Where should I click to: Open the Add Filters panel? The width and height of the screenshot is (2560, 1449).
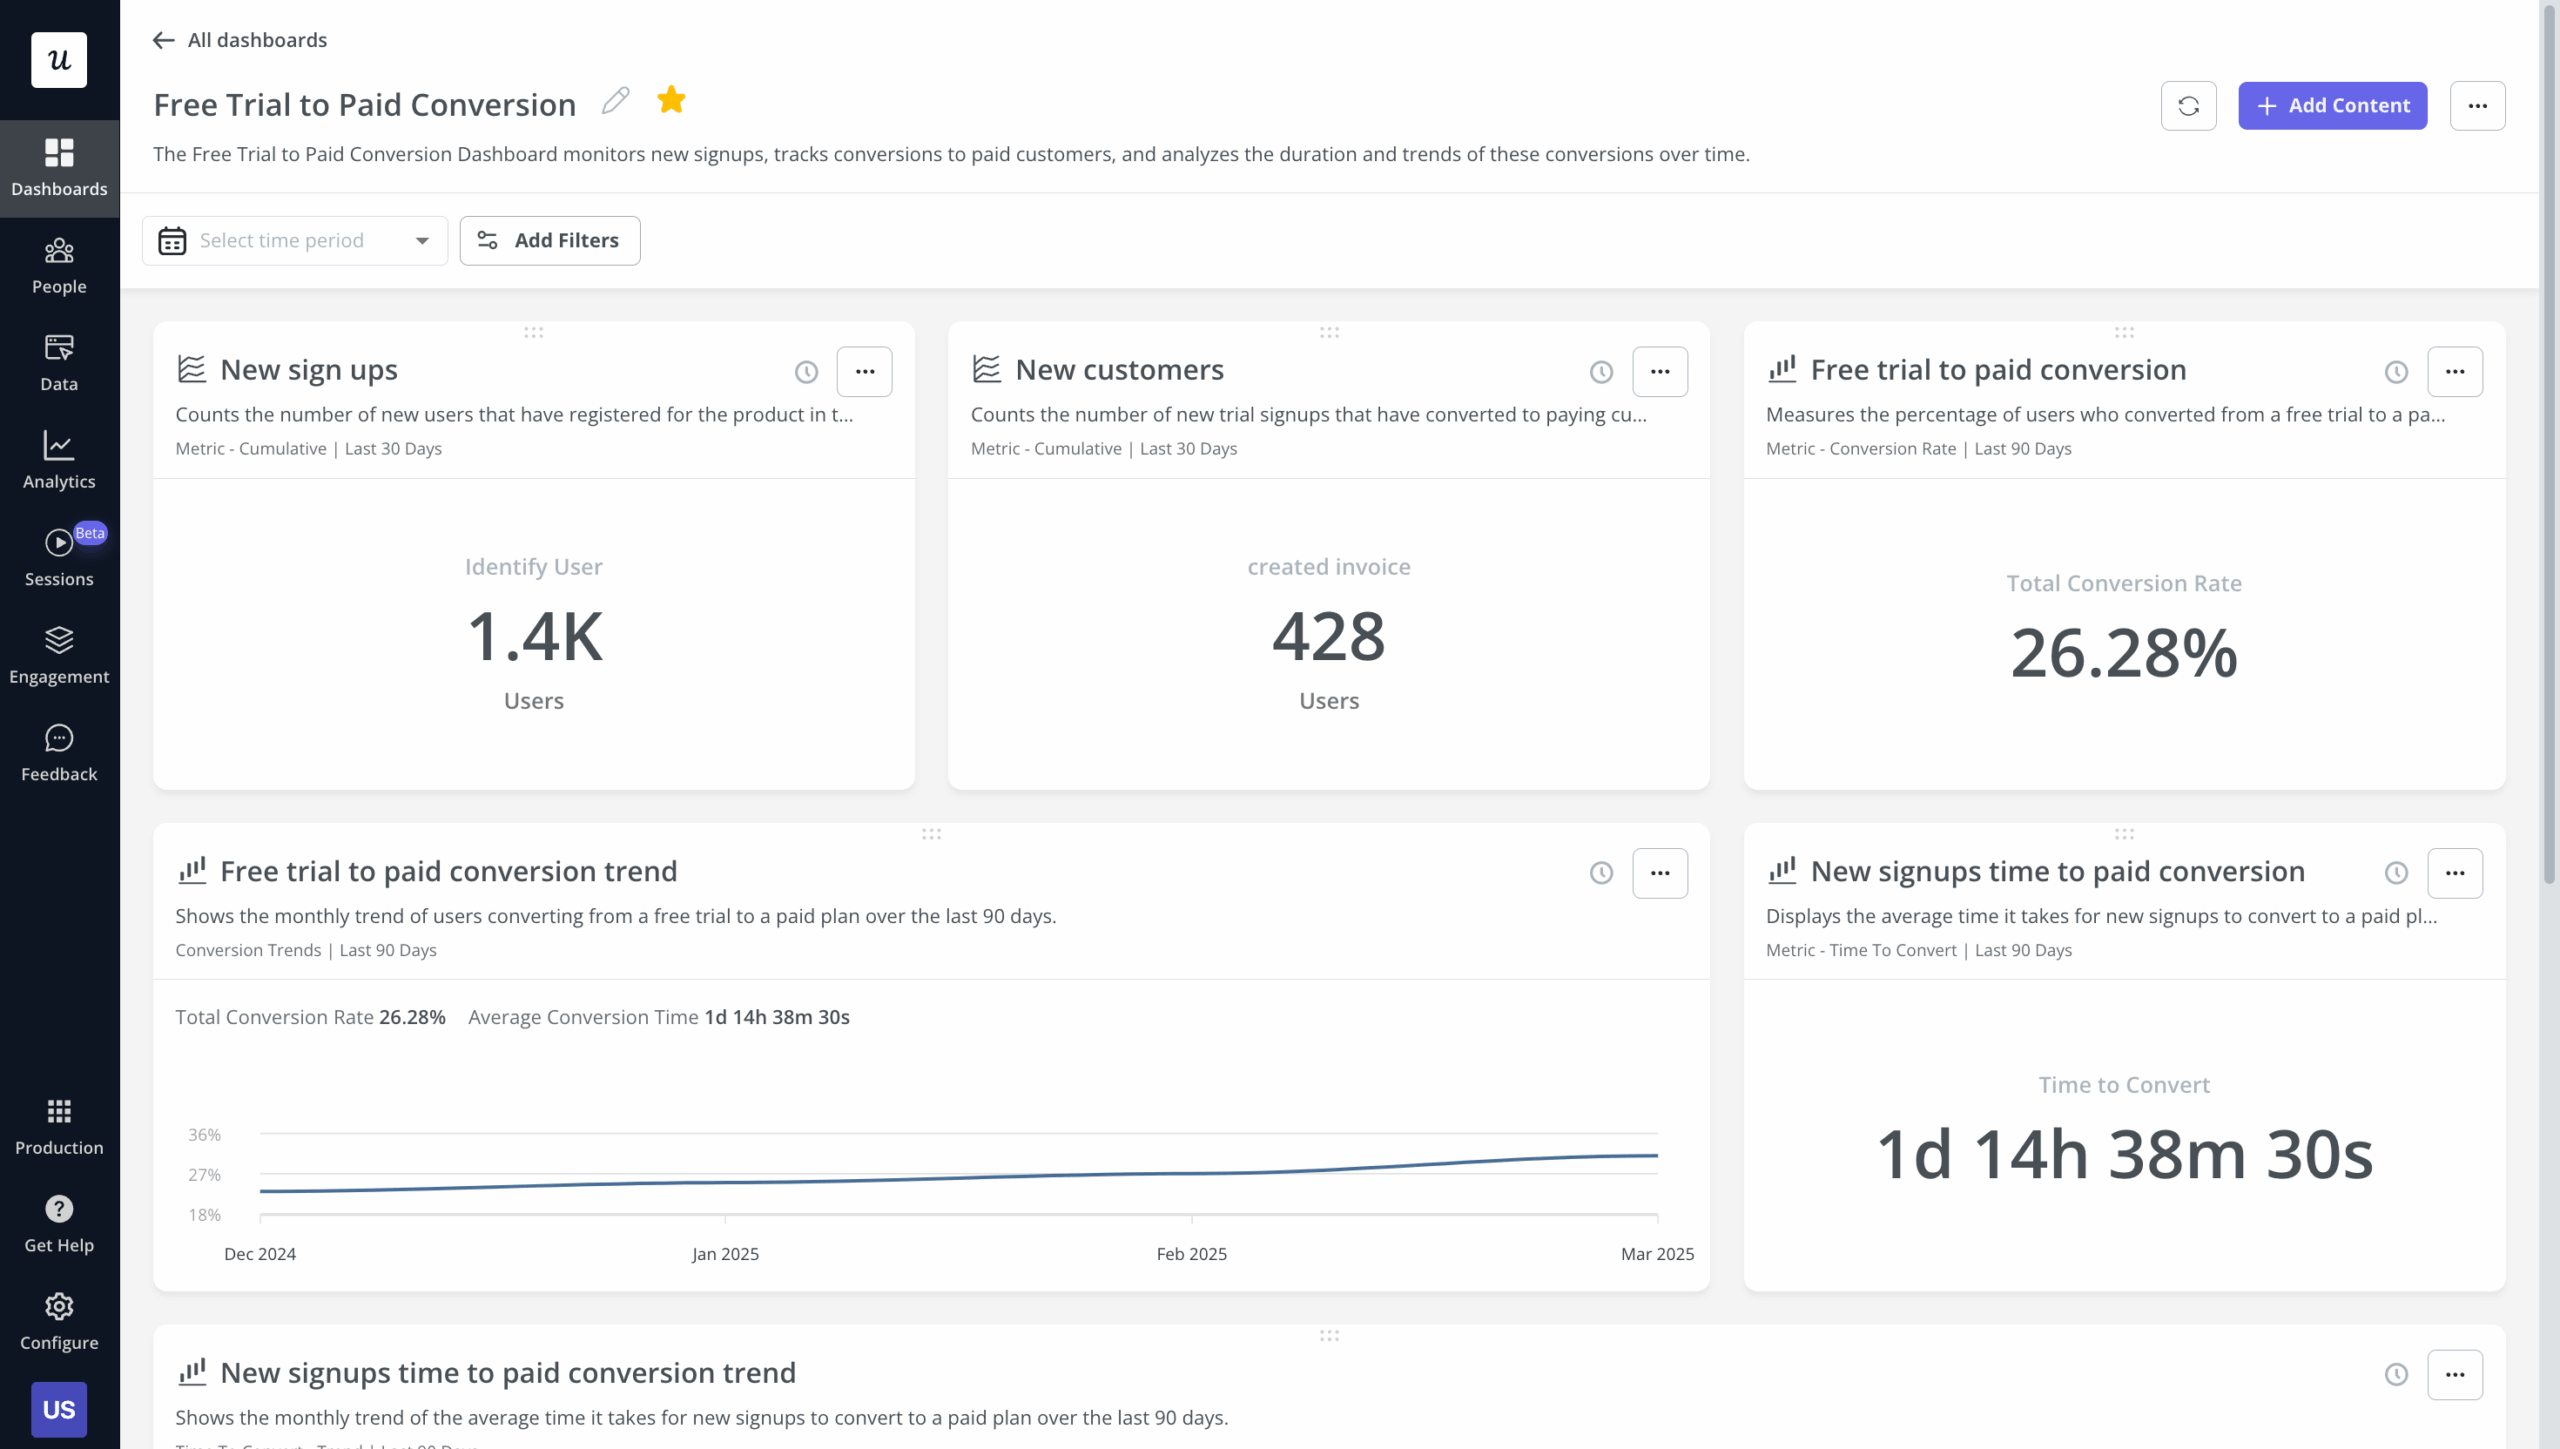(549, 240)
